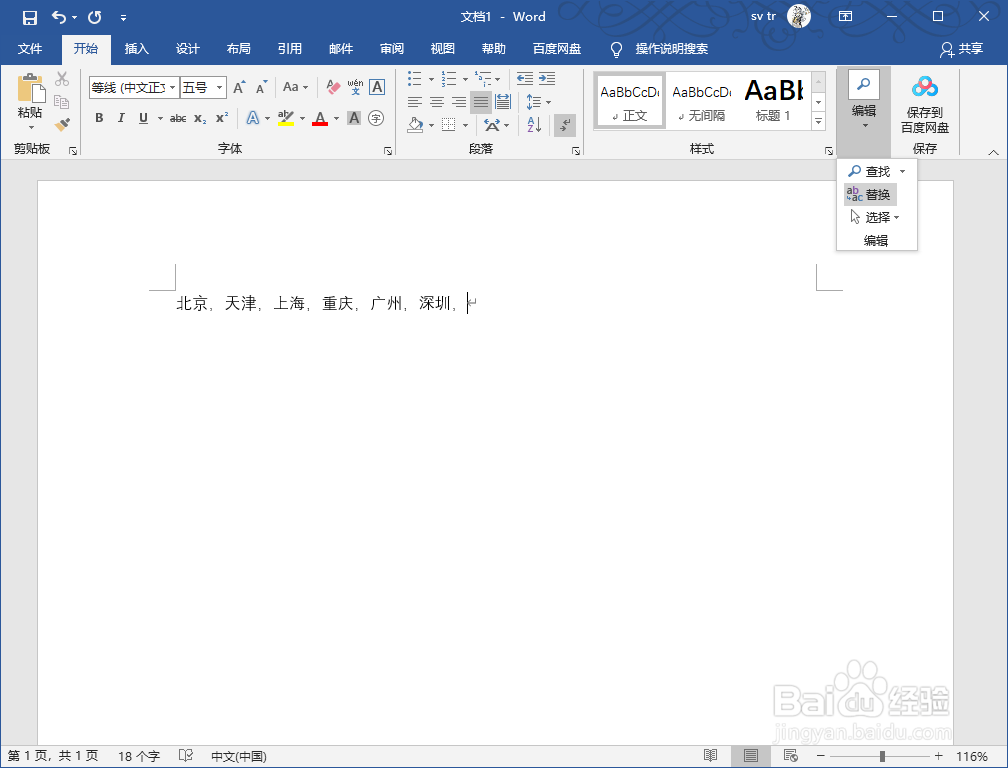Select the Underline icon
1008x768 pixels.
144,118
